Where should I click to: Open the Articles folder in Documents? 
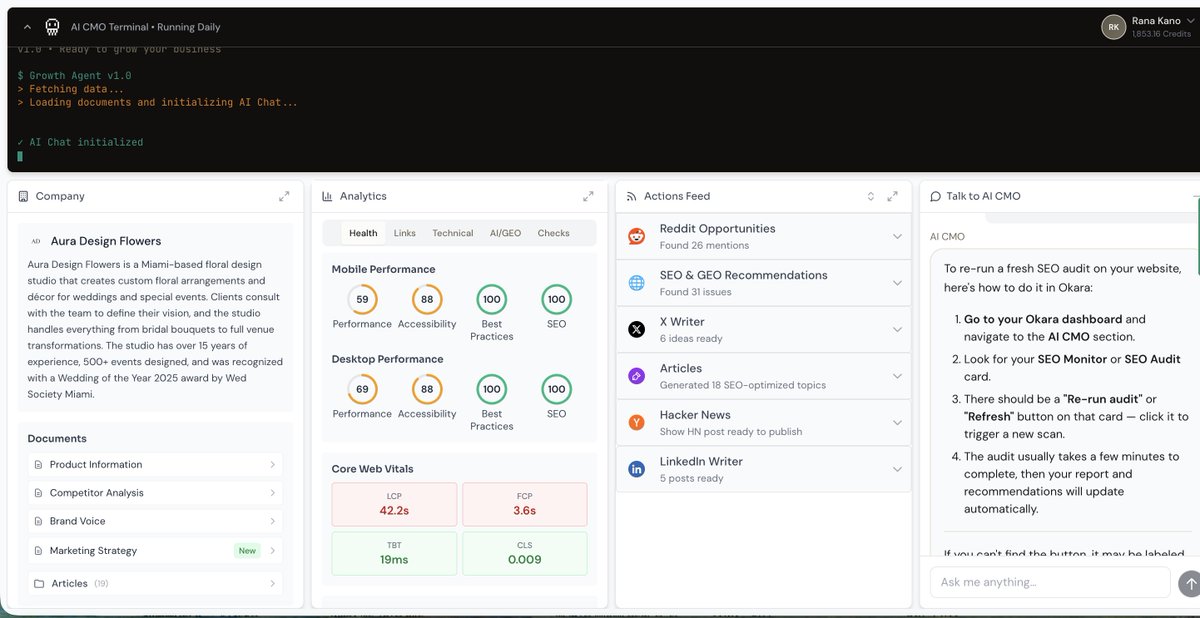[155, 583]
